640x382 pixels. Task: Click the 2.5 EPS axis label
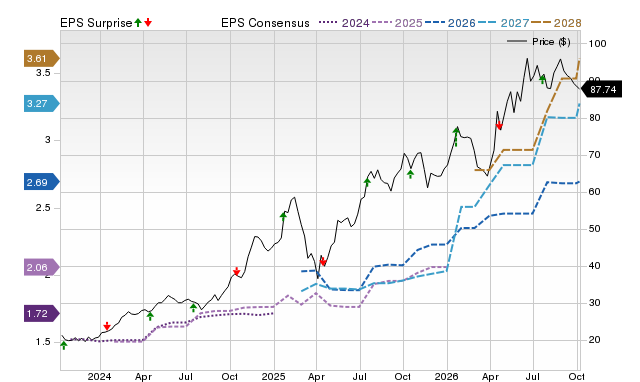pos(43,208)
